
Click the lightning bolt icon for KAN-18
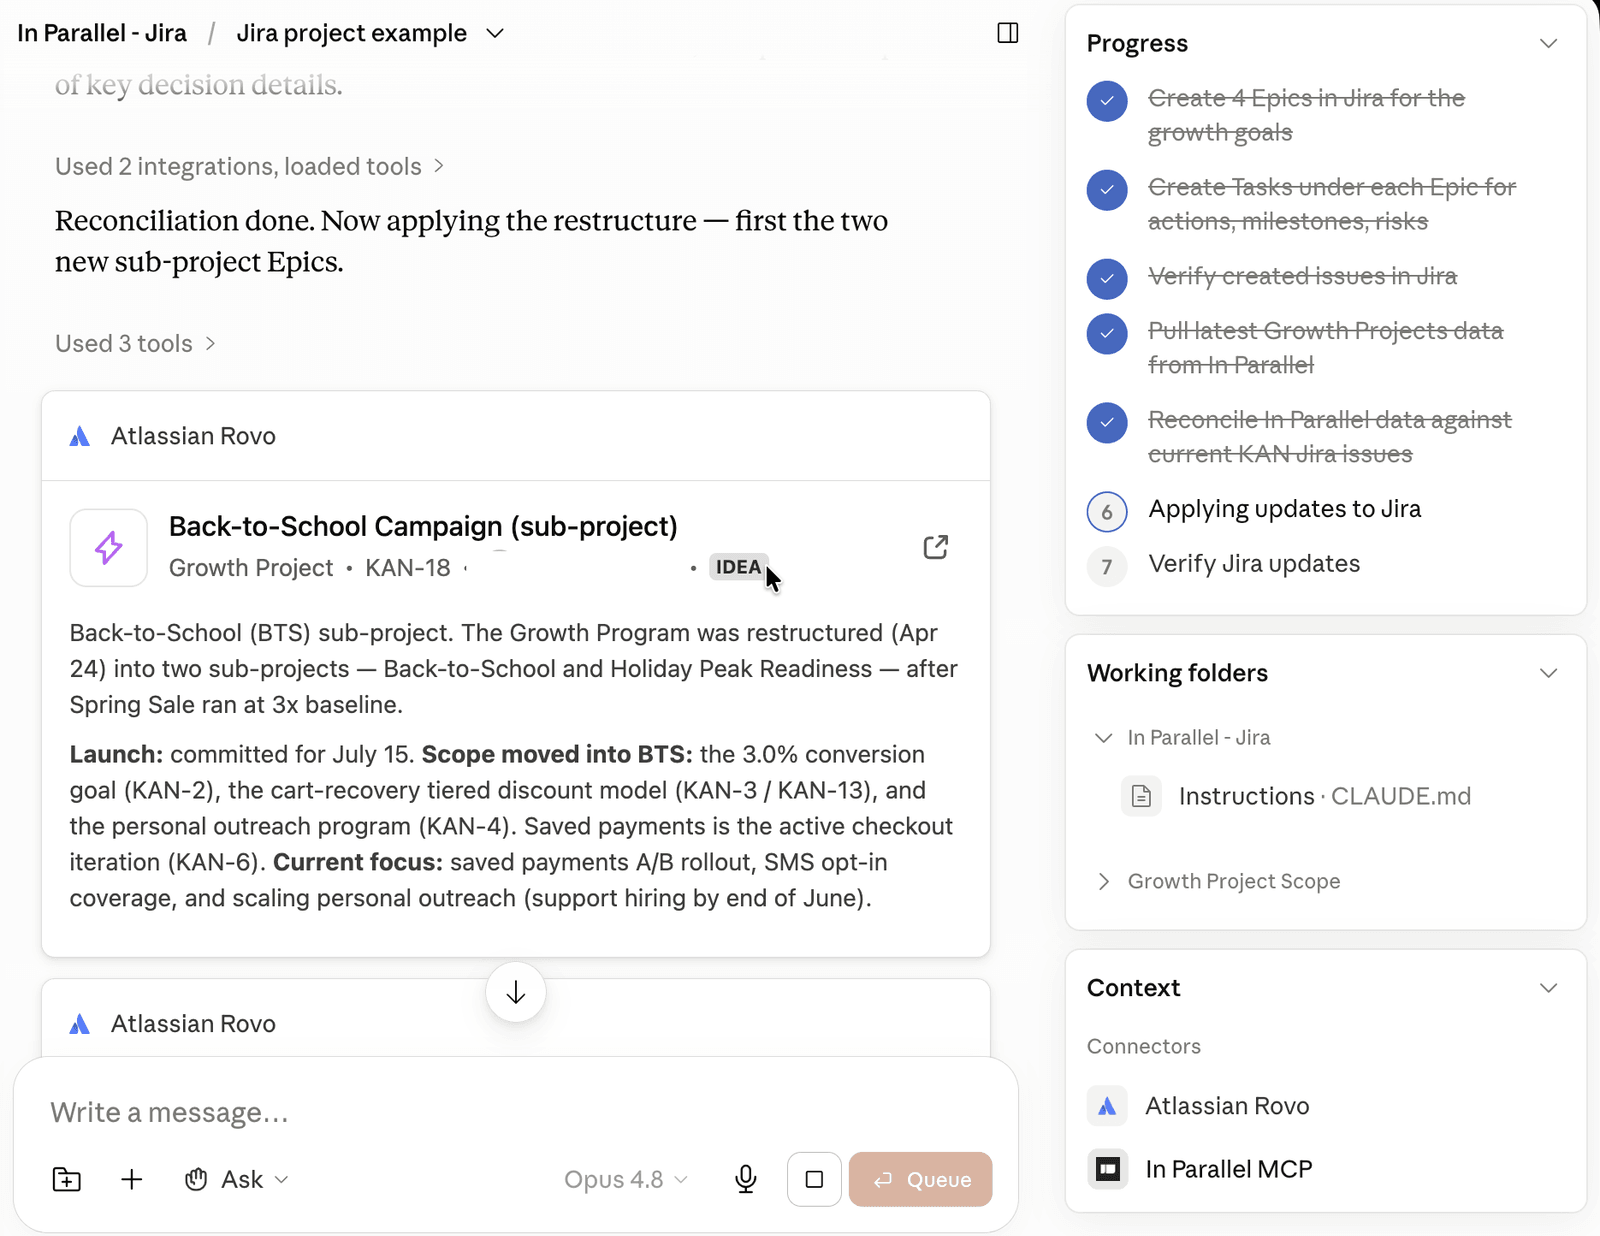click(109, 547)
